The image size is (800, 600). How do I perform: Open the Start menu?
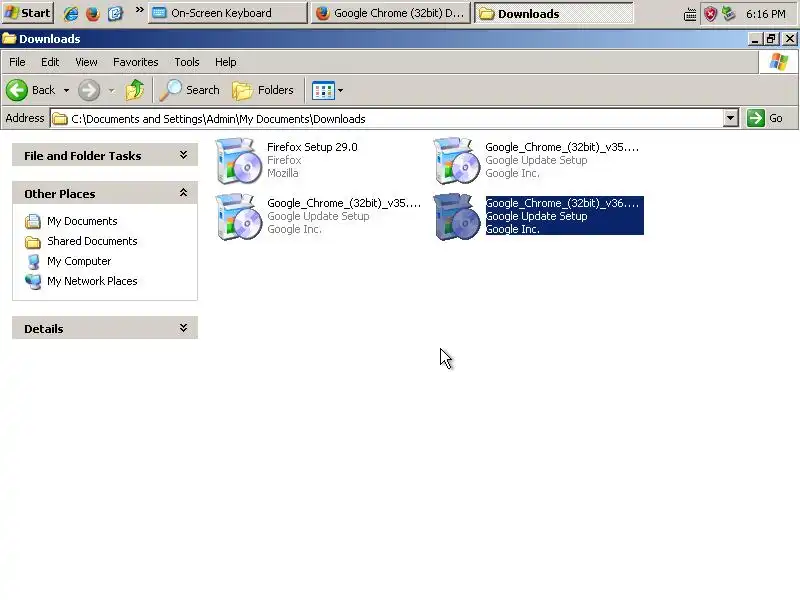click(28, 13)
